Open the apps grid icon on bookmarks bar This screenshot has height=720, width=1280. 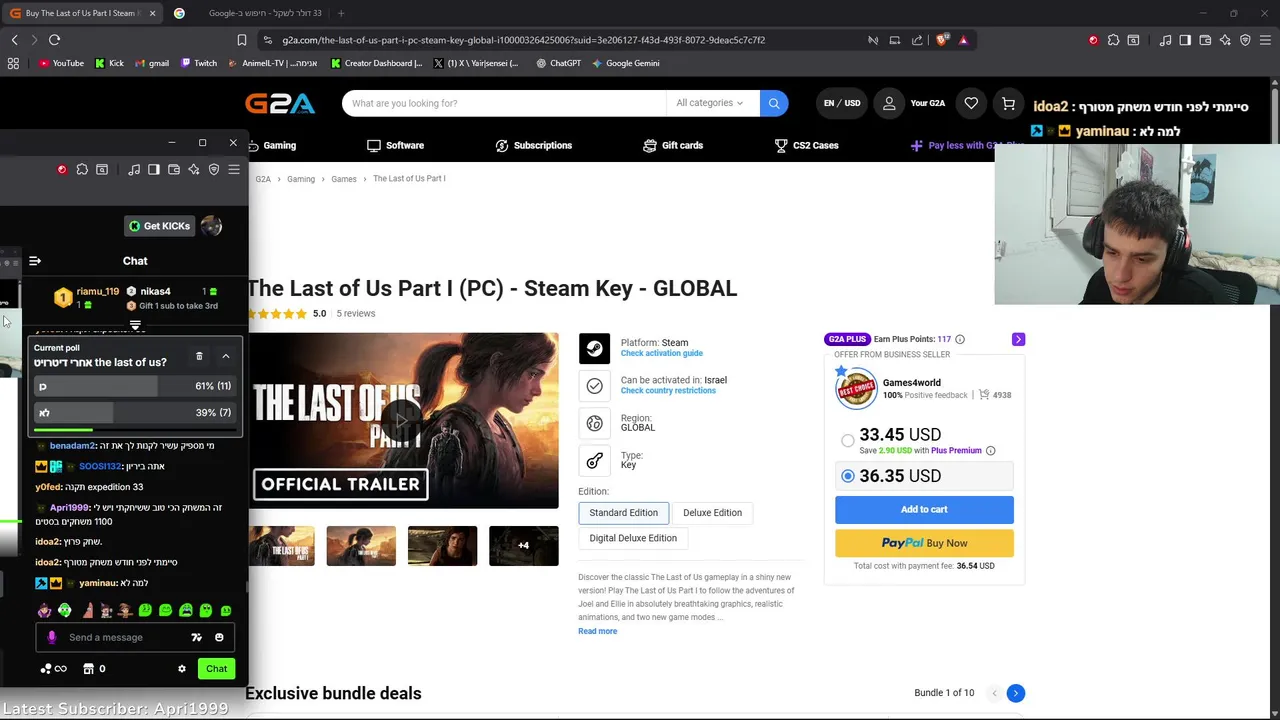pos(13,63)
